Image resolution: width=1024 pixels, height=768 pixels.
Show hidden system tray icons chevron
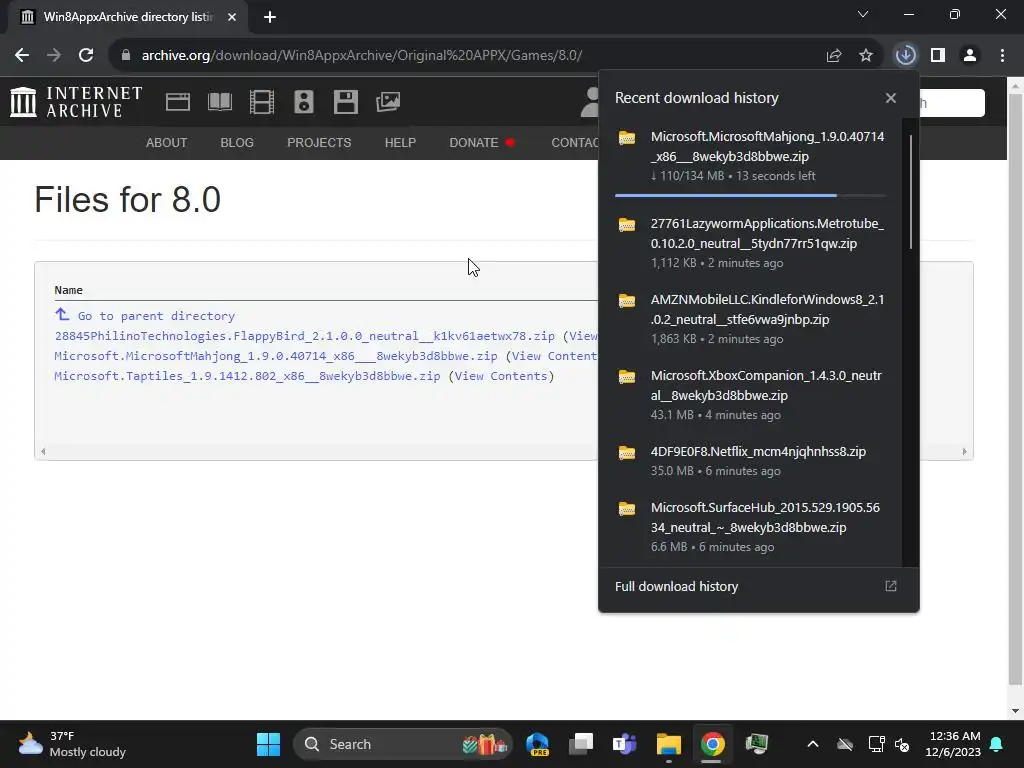813,744
